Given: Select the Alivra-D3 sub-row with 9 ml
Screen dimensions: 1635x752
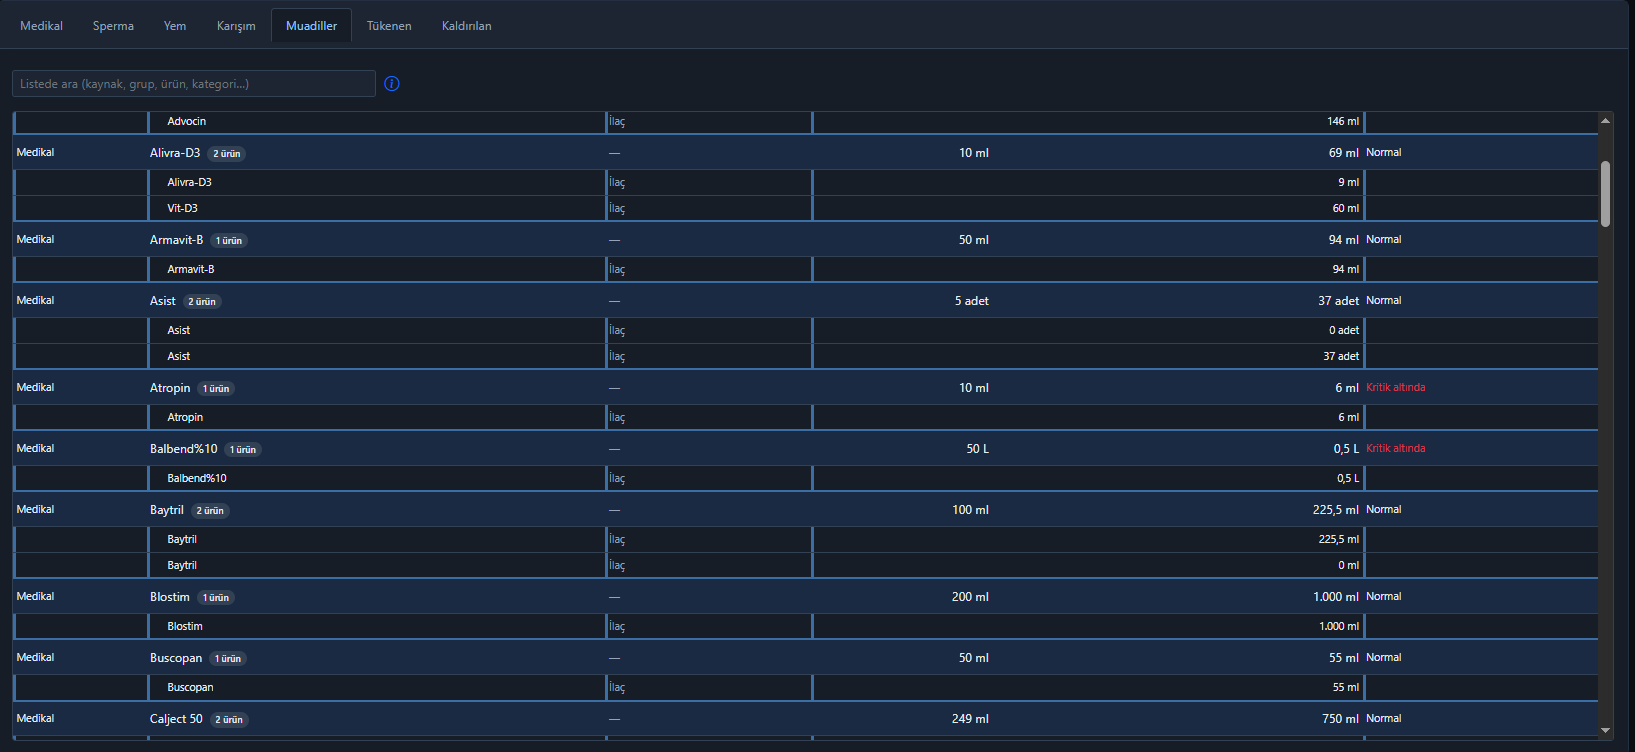Looking at the screenshot, I should [x=805, y=183].
